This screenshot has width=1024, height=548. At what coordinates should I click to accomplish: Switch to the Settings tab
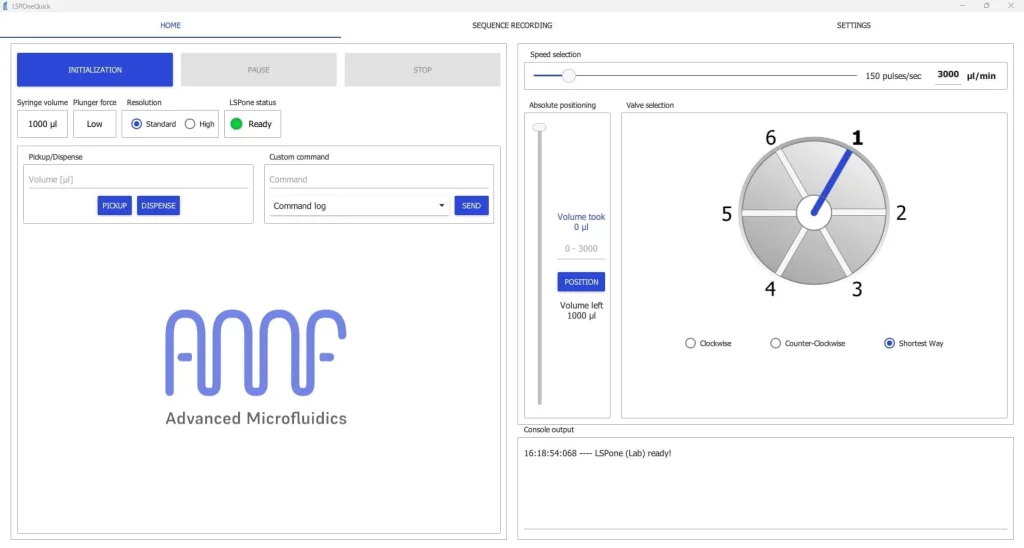click(x=853, y=25)
